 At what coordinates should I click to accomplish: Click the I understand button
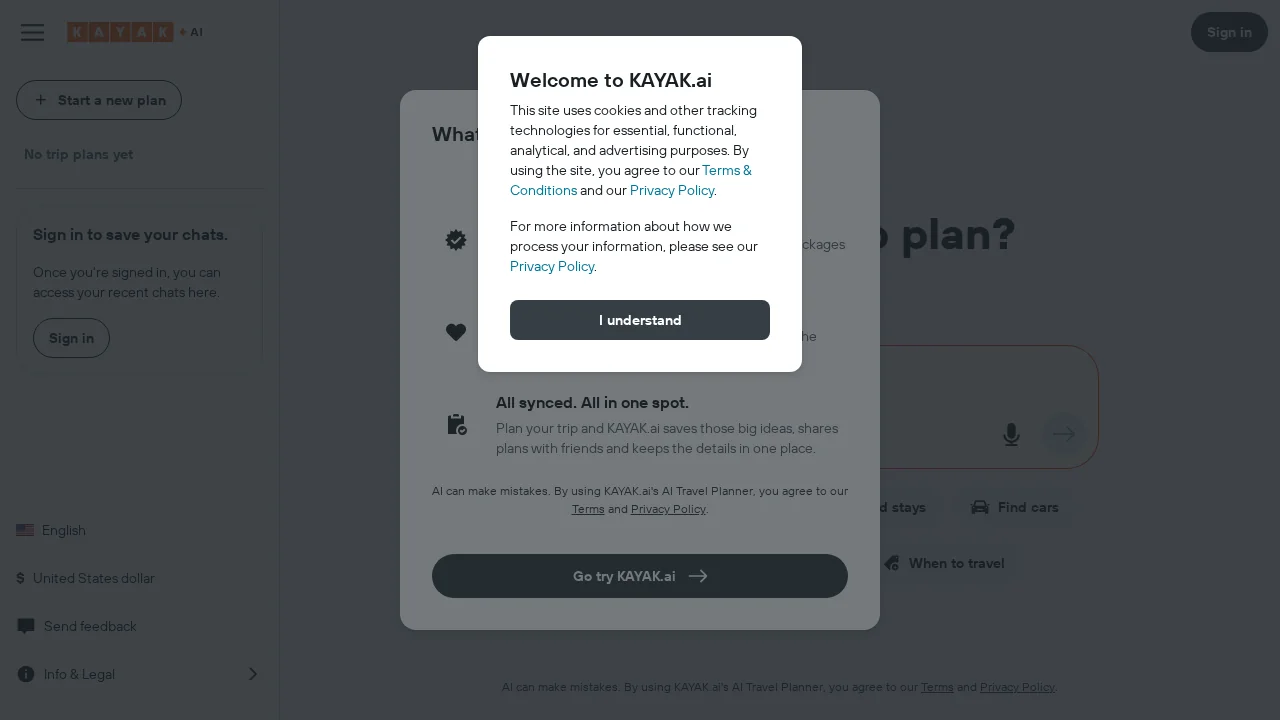640,320
